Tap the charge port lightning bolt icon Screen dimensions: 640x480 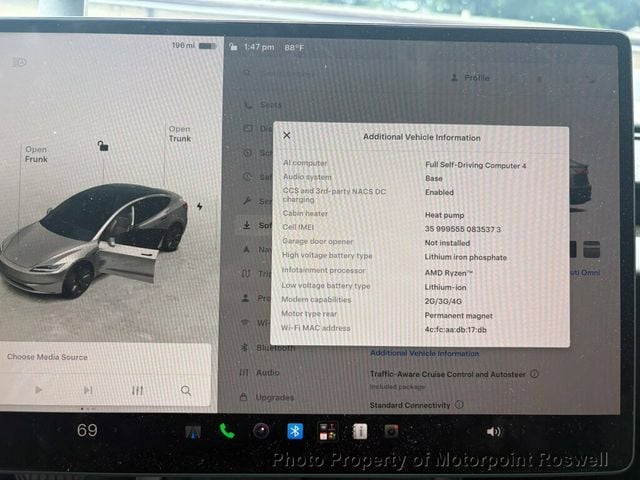200,206
